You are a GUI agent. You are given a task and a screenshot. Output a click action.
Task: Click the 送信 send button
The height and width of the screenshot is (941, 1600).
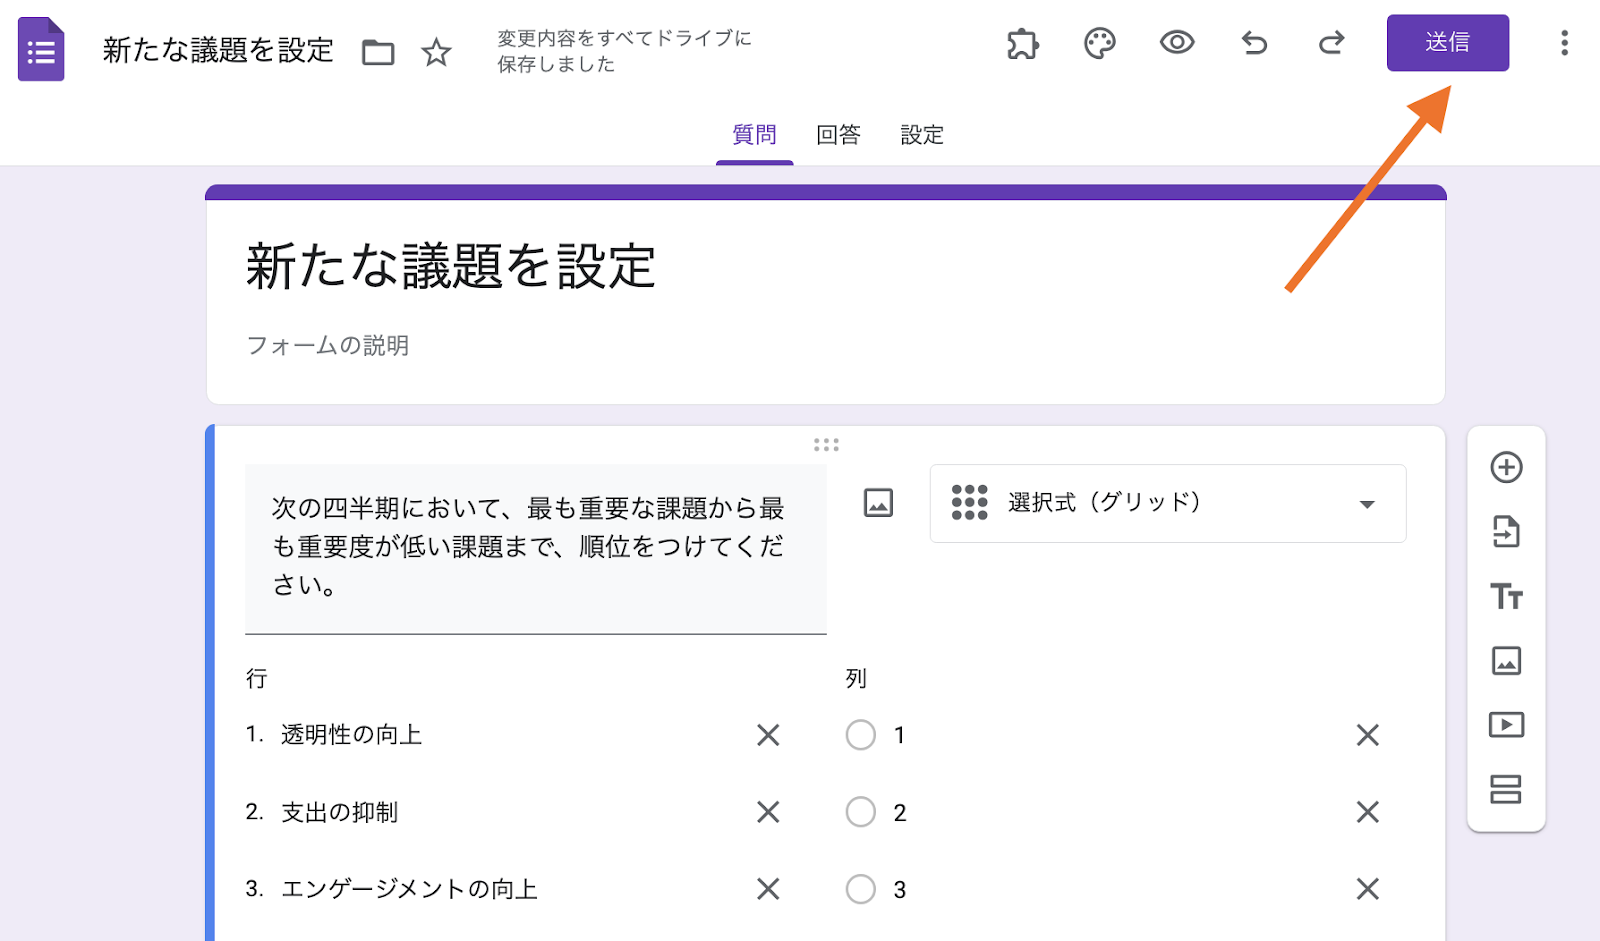1447,43
